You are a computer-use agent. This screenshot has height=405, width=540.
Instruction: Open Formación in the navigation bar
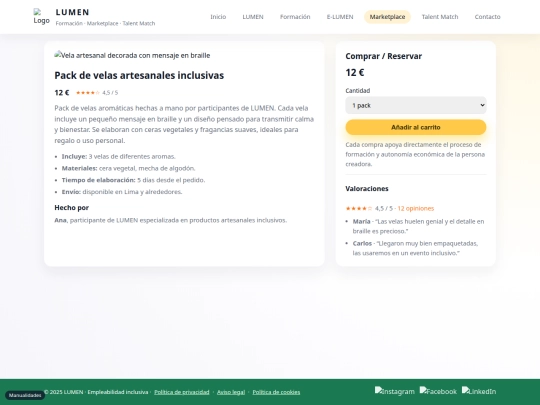pos(295,17)
